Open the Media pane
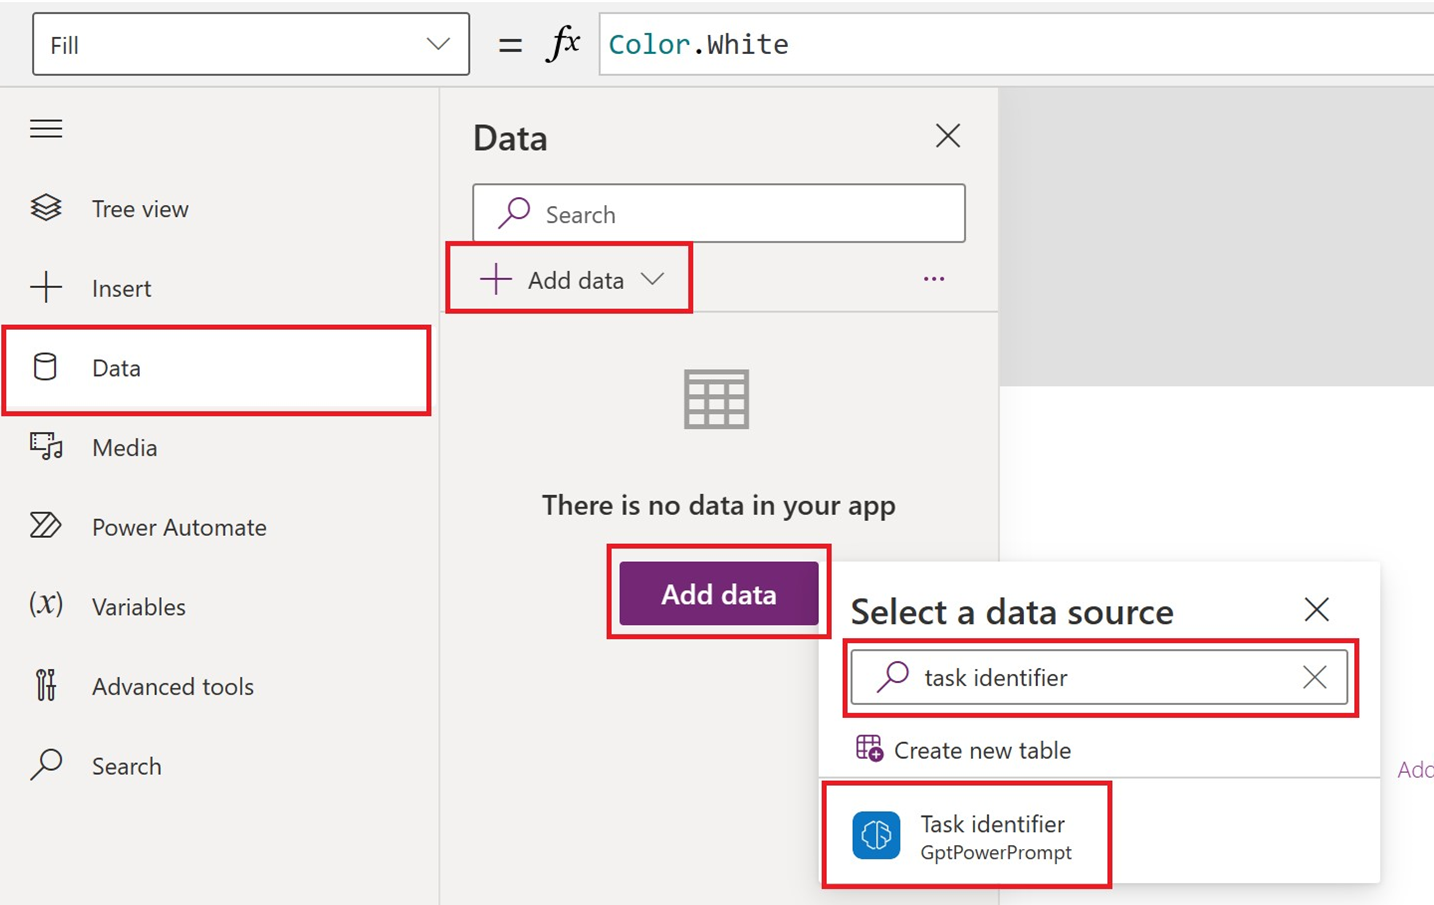 (x=124, y=447)
